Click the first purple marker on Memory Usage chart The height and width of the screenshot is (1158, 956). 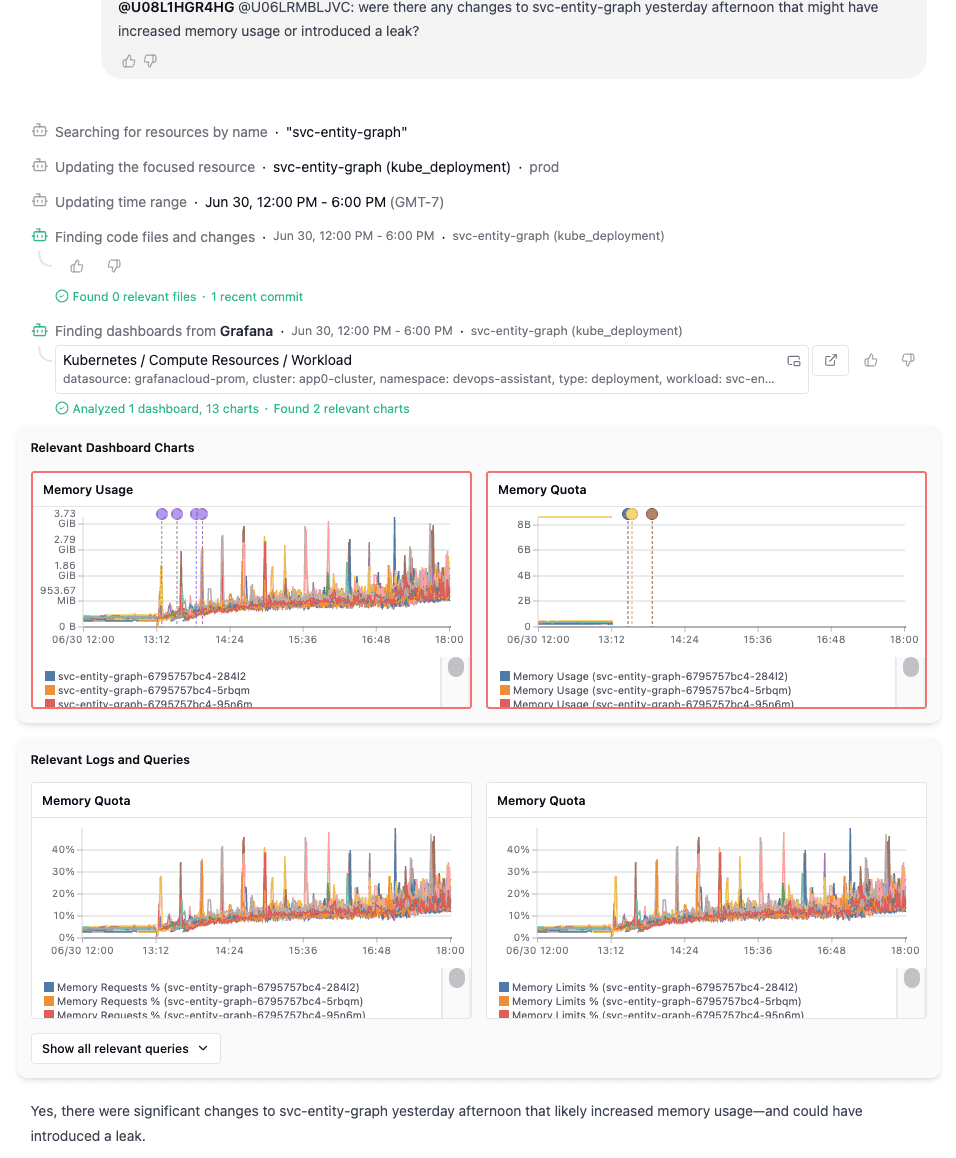(162, 514)
